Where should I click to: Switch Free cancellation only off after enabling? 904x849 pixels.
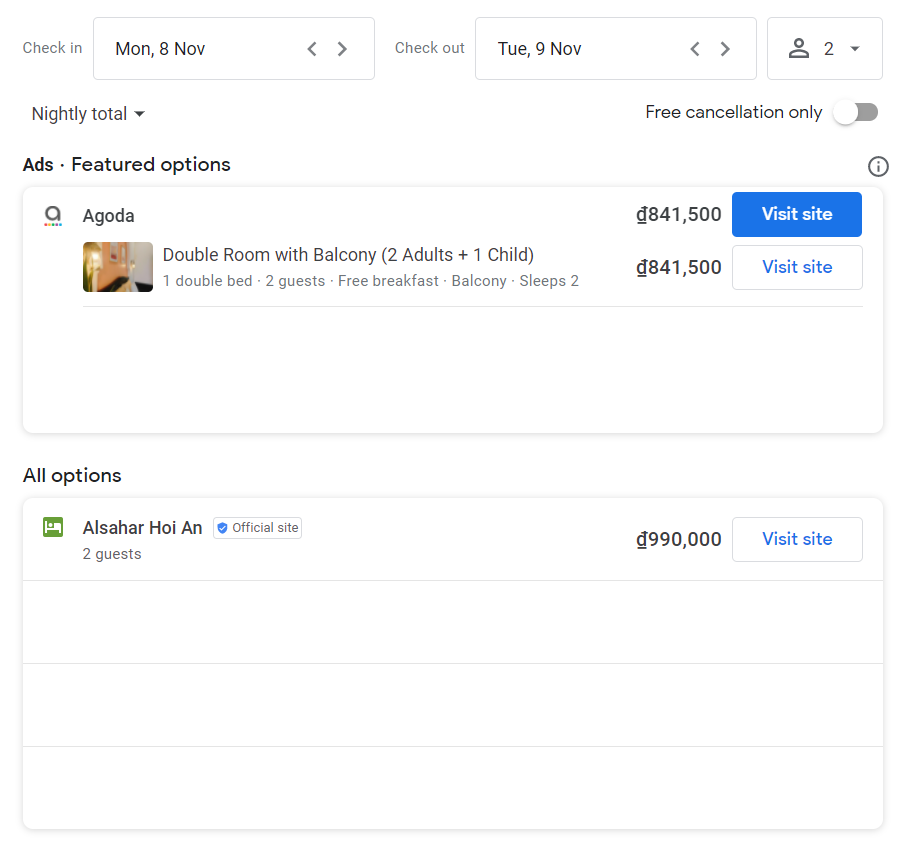tap(855, 112)
